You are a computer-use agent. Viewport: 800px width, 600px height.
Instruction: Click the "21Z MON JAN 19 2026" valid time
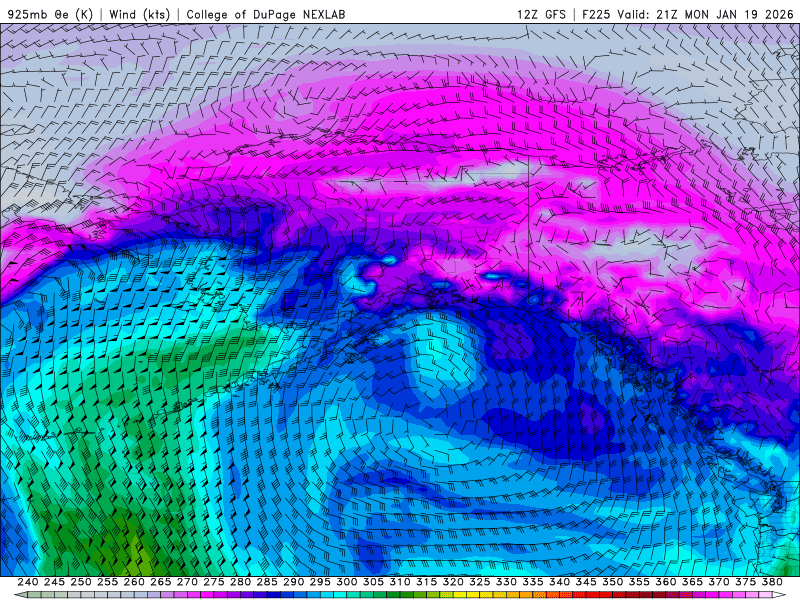(x=724, y=15)
